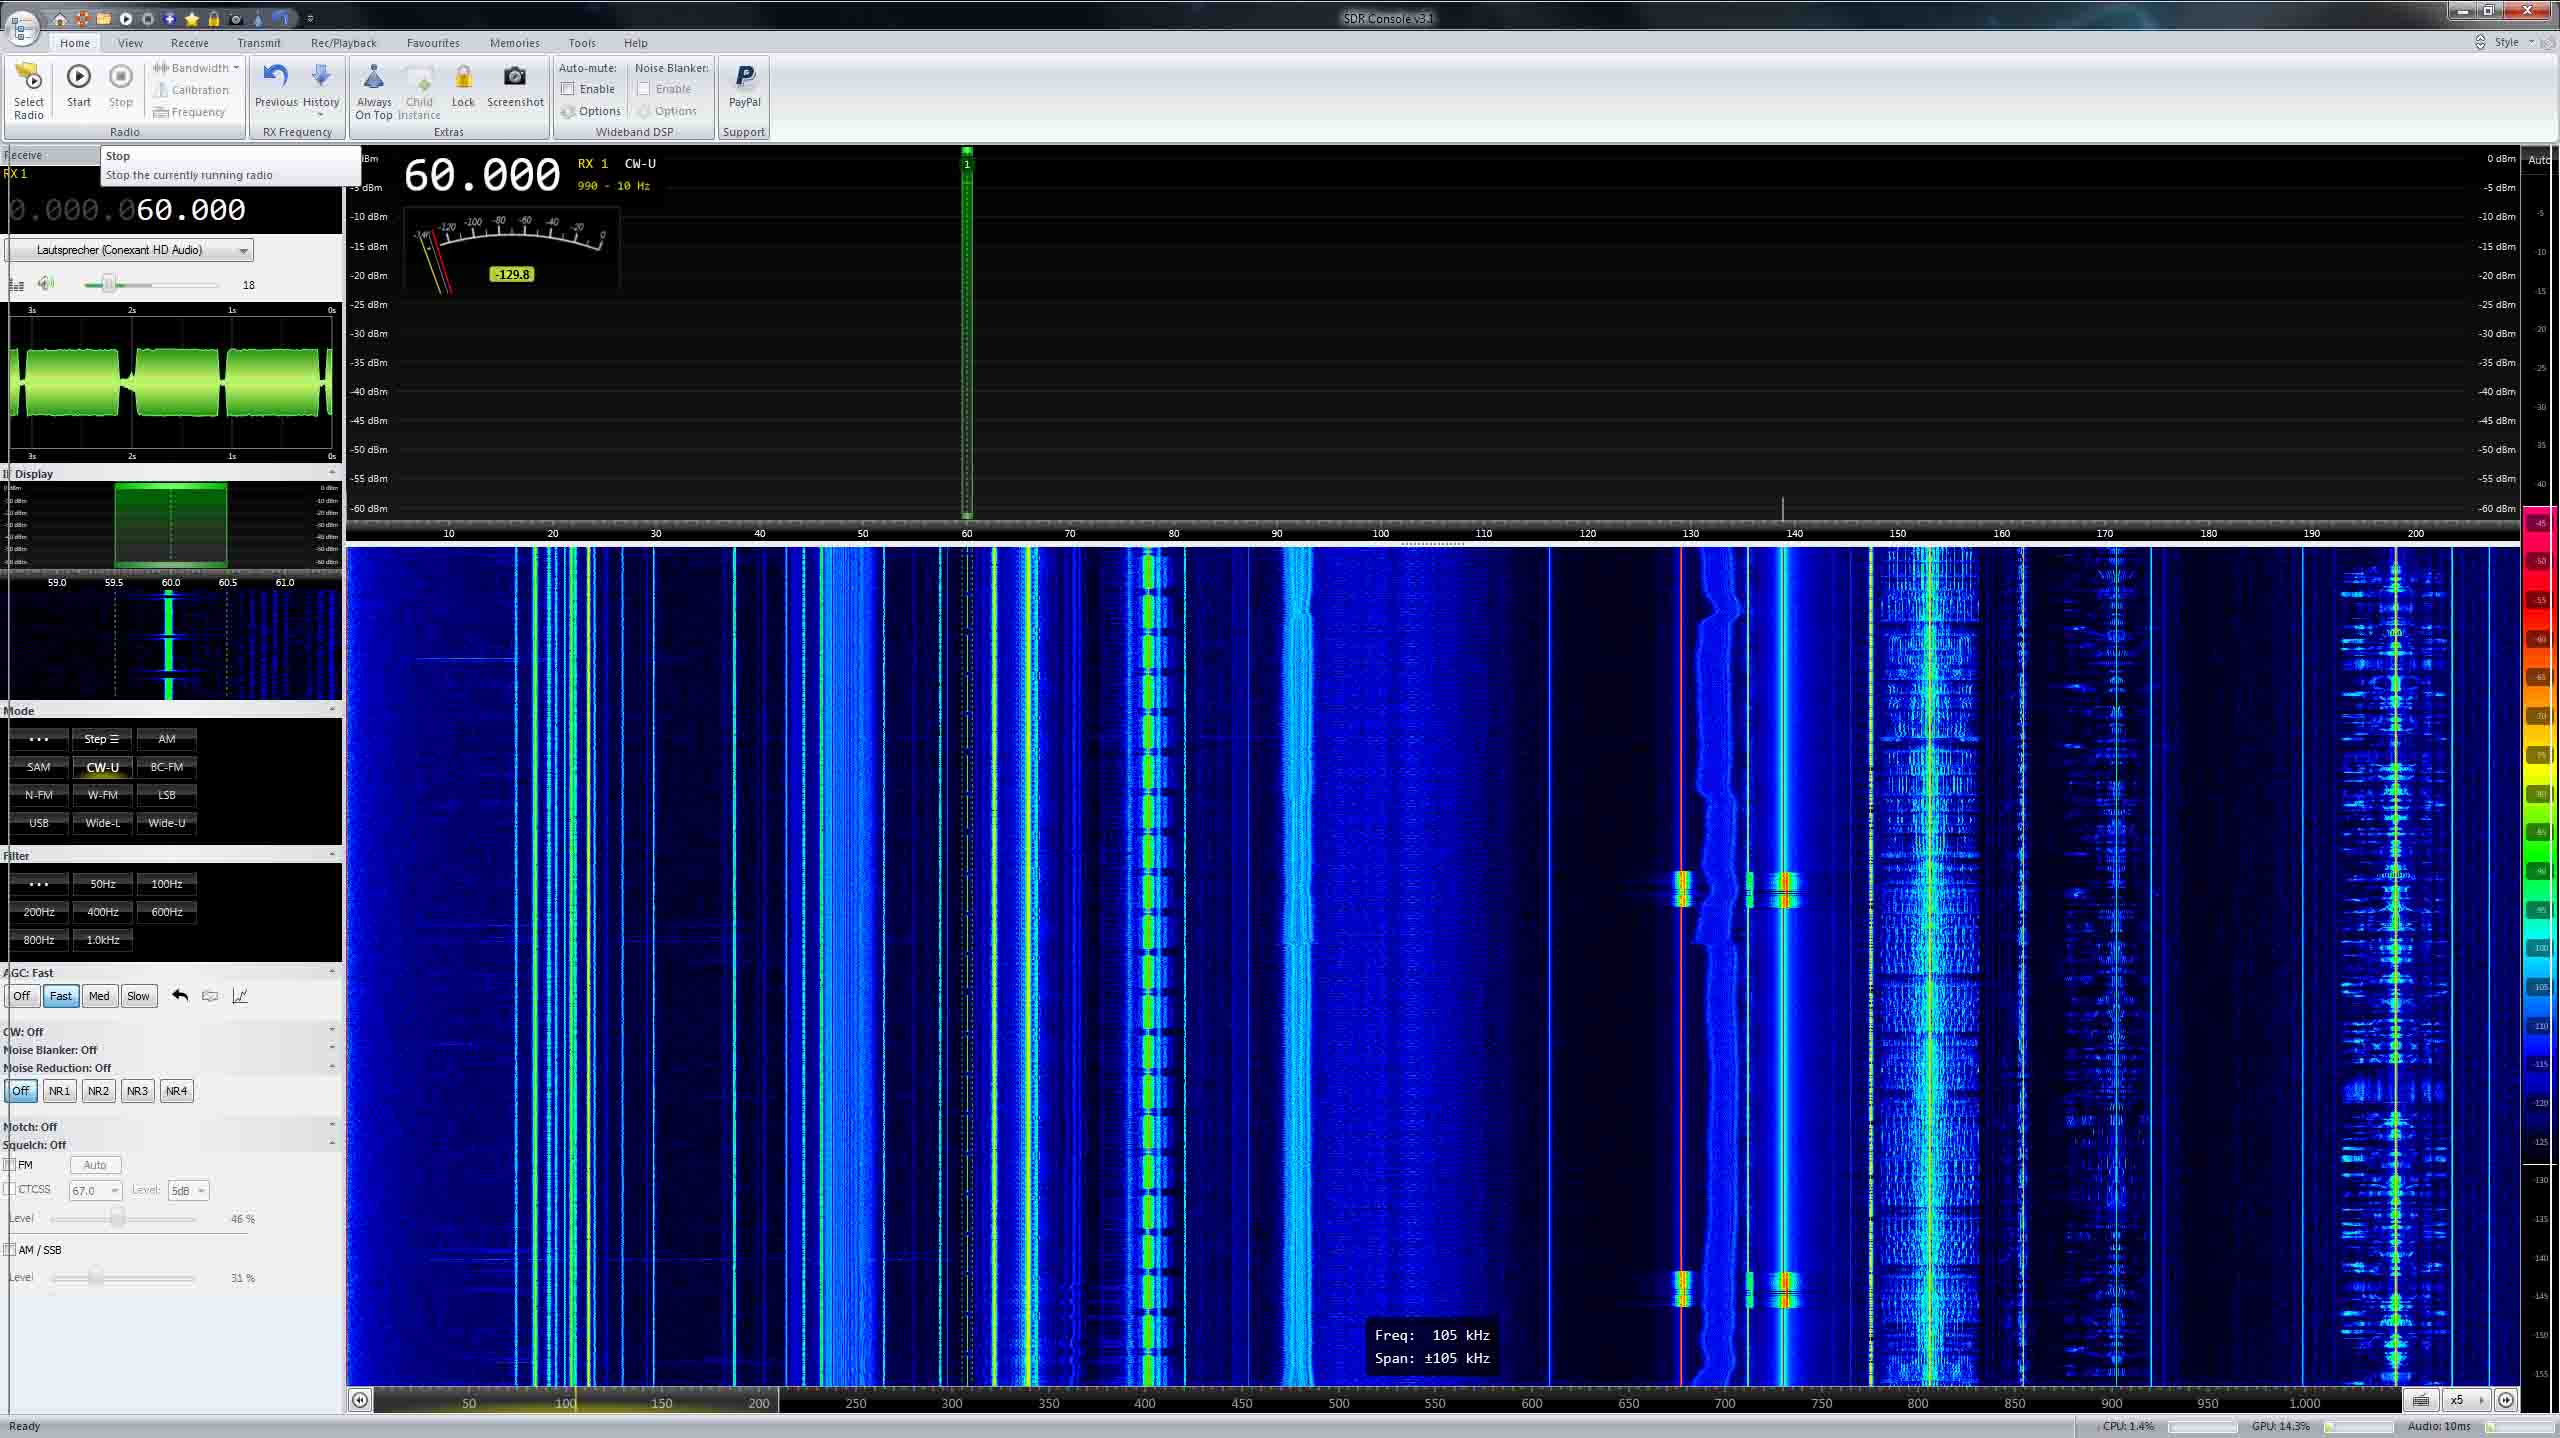Screen dimensions: 2560x1438
Task: Open the Favourites ribbon tab
Action: (x=433, y=43)
